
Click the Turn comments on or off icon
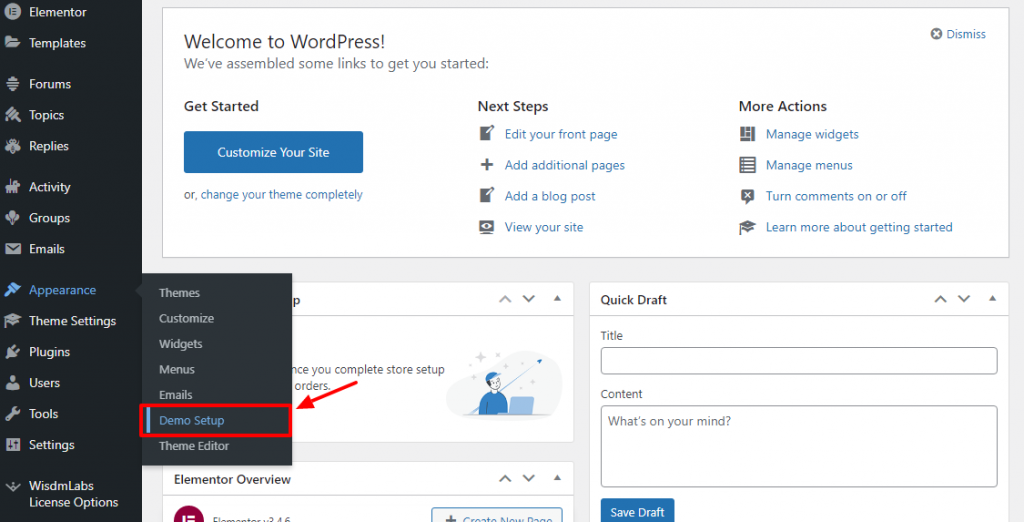(x=747, y=196)
